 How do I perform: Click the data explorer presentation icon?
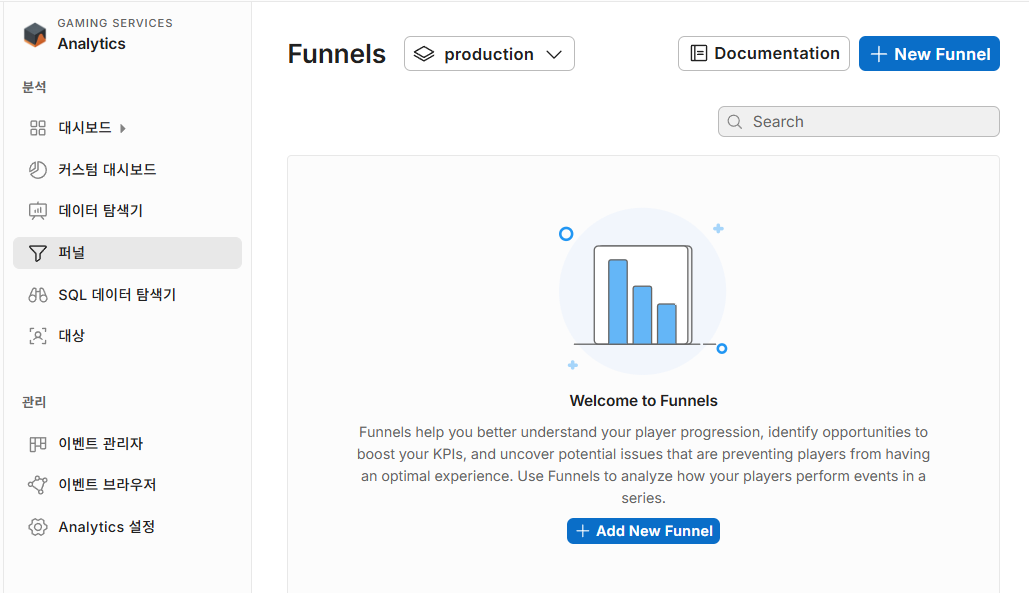(x=38, y=211)
